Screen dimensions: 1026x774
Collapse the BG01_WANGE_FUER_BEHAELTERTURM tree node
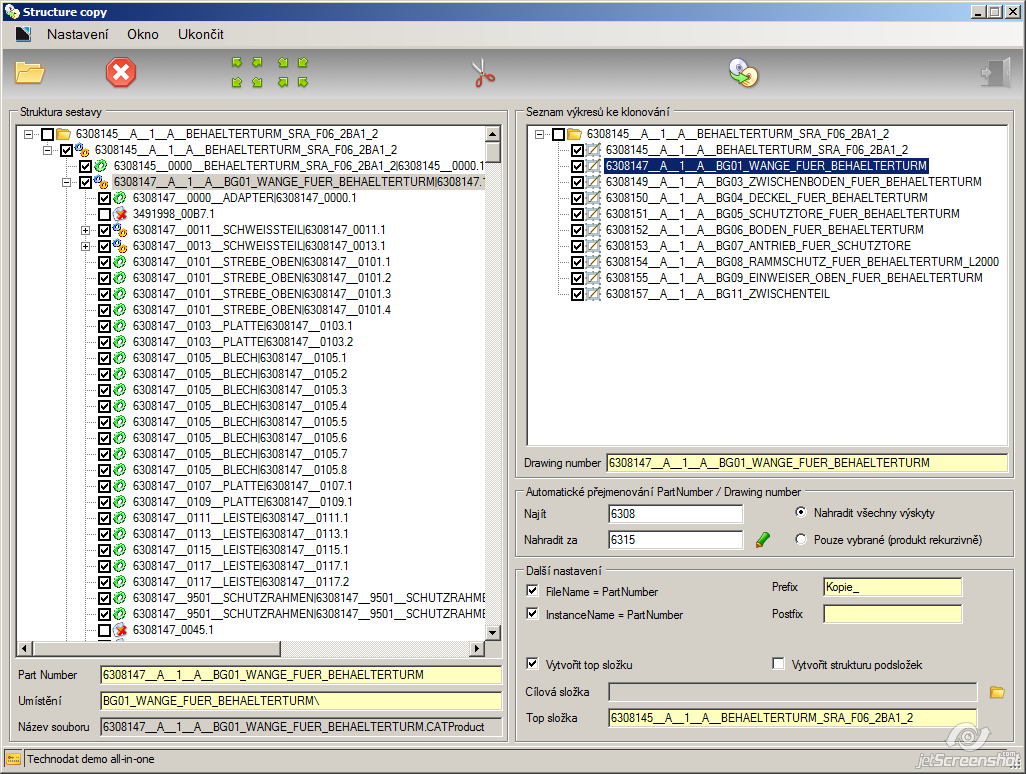tap(66, 183)
